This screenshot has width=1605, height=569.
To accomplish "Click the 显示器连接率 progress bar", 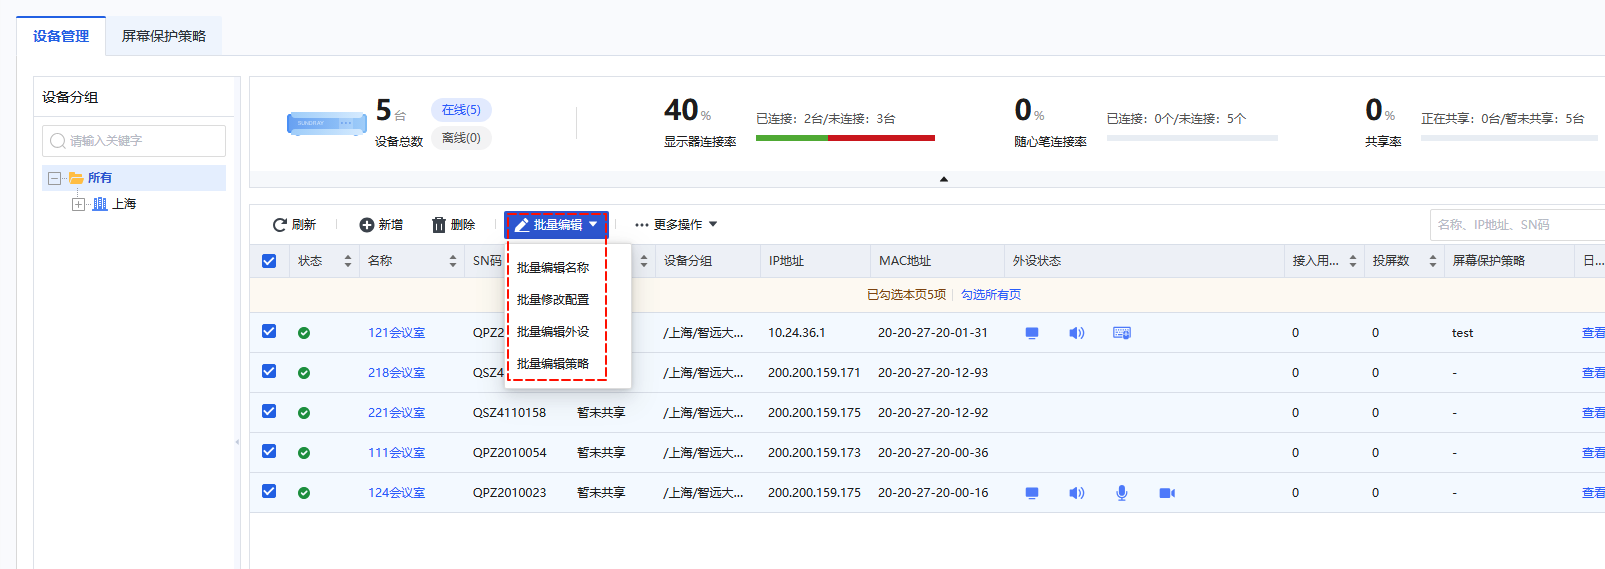I will point(845,138).
